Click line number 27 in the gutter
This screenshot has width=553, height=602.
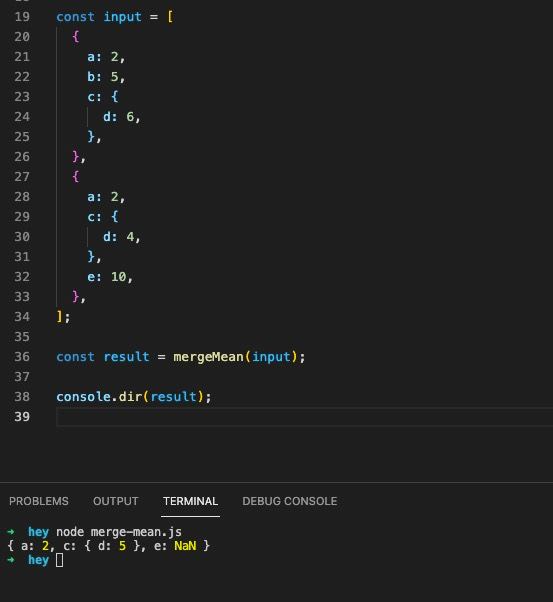point(22,177)
